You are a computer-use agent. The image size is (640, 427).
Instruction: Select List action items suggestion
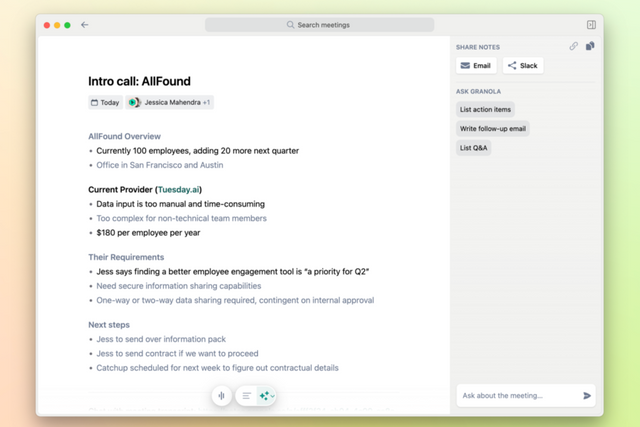(x=485, y=109)
